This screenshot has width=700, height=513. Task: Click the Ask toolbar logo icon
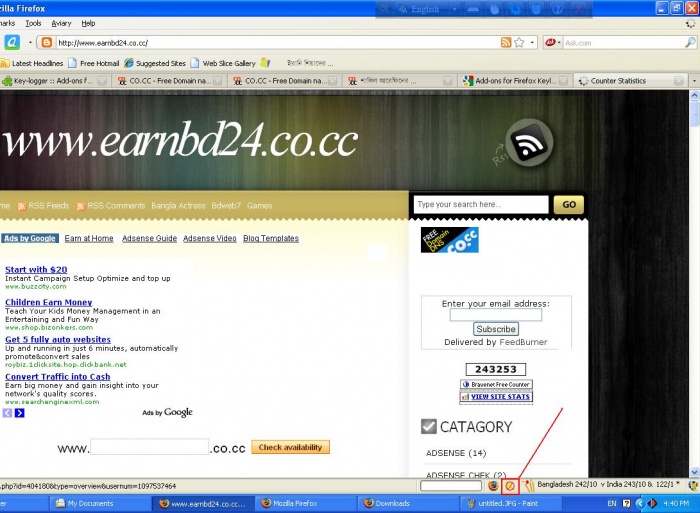(x=12, y=42)
